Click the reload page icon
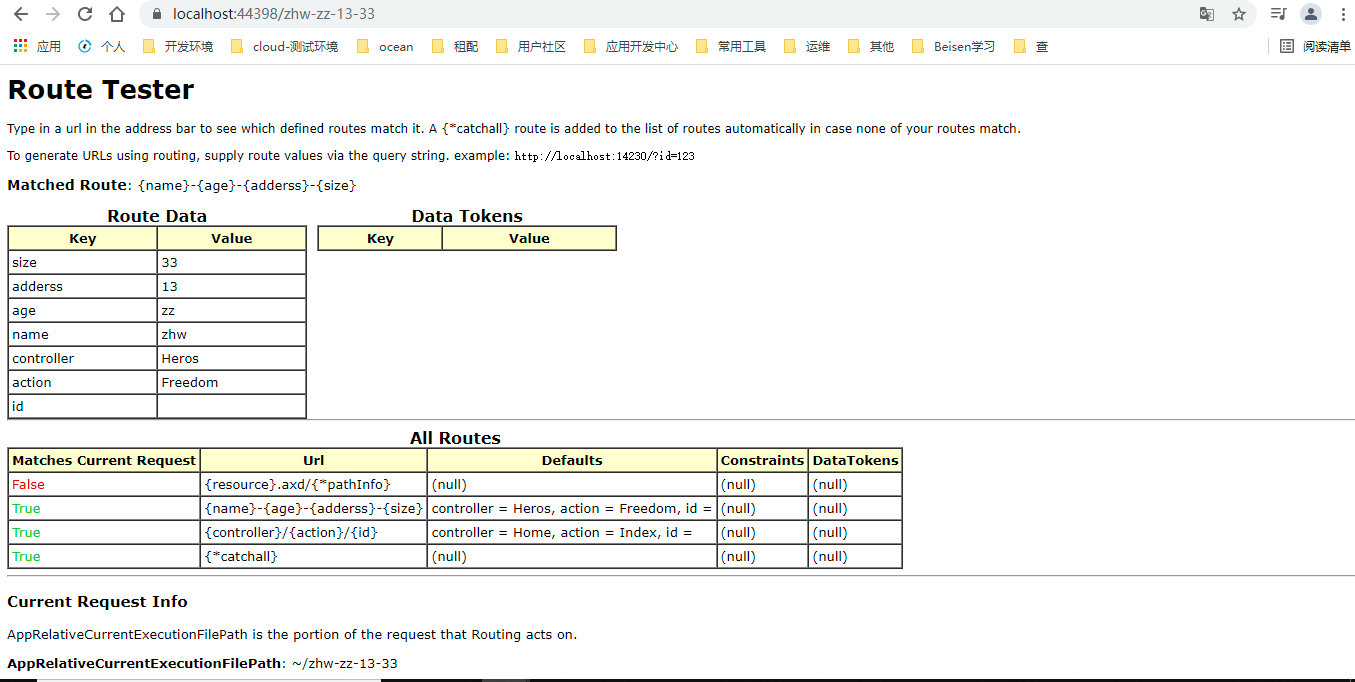Image resolution: width=1355 pixels, height=682 pixels. 84,16
